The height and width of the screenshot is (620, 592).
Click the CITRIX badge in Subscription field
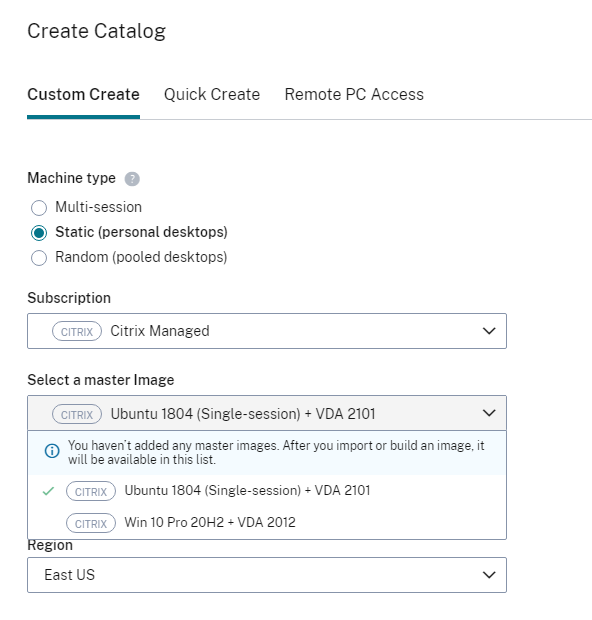[77, 331]
